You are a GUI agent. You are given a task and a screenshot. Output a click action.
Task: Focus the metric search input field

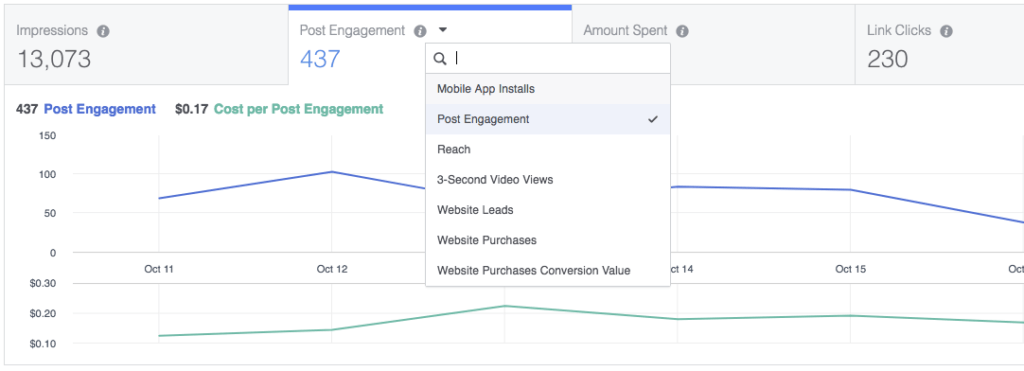pos(548,59)
